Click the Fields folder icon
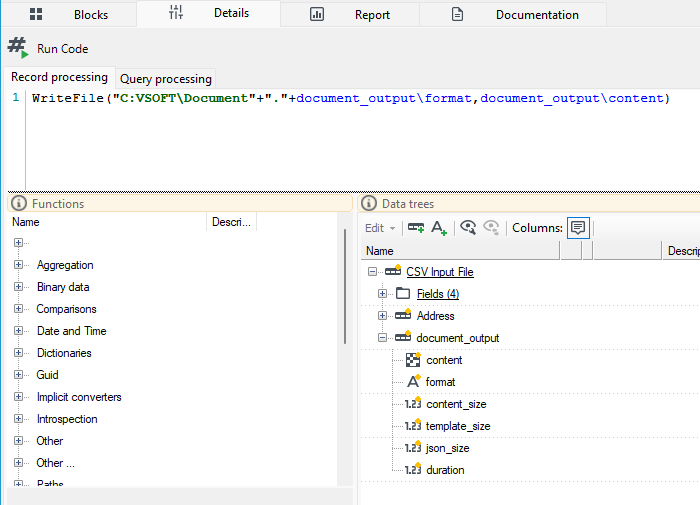 tap(403, 293)
